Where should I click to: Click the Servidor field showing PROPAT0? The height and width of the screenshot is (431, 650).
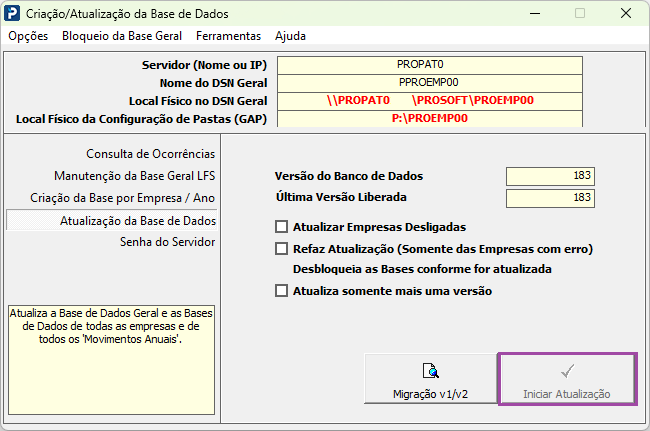(430, 65)
